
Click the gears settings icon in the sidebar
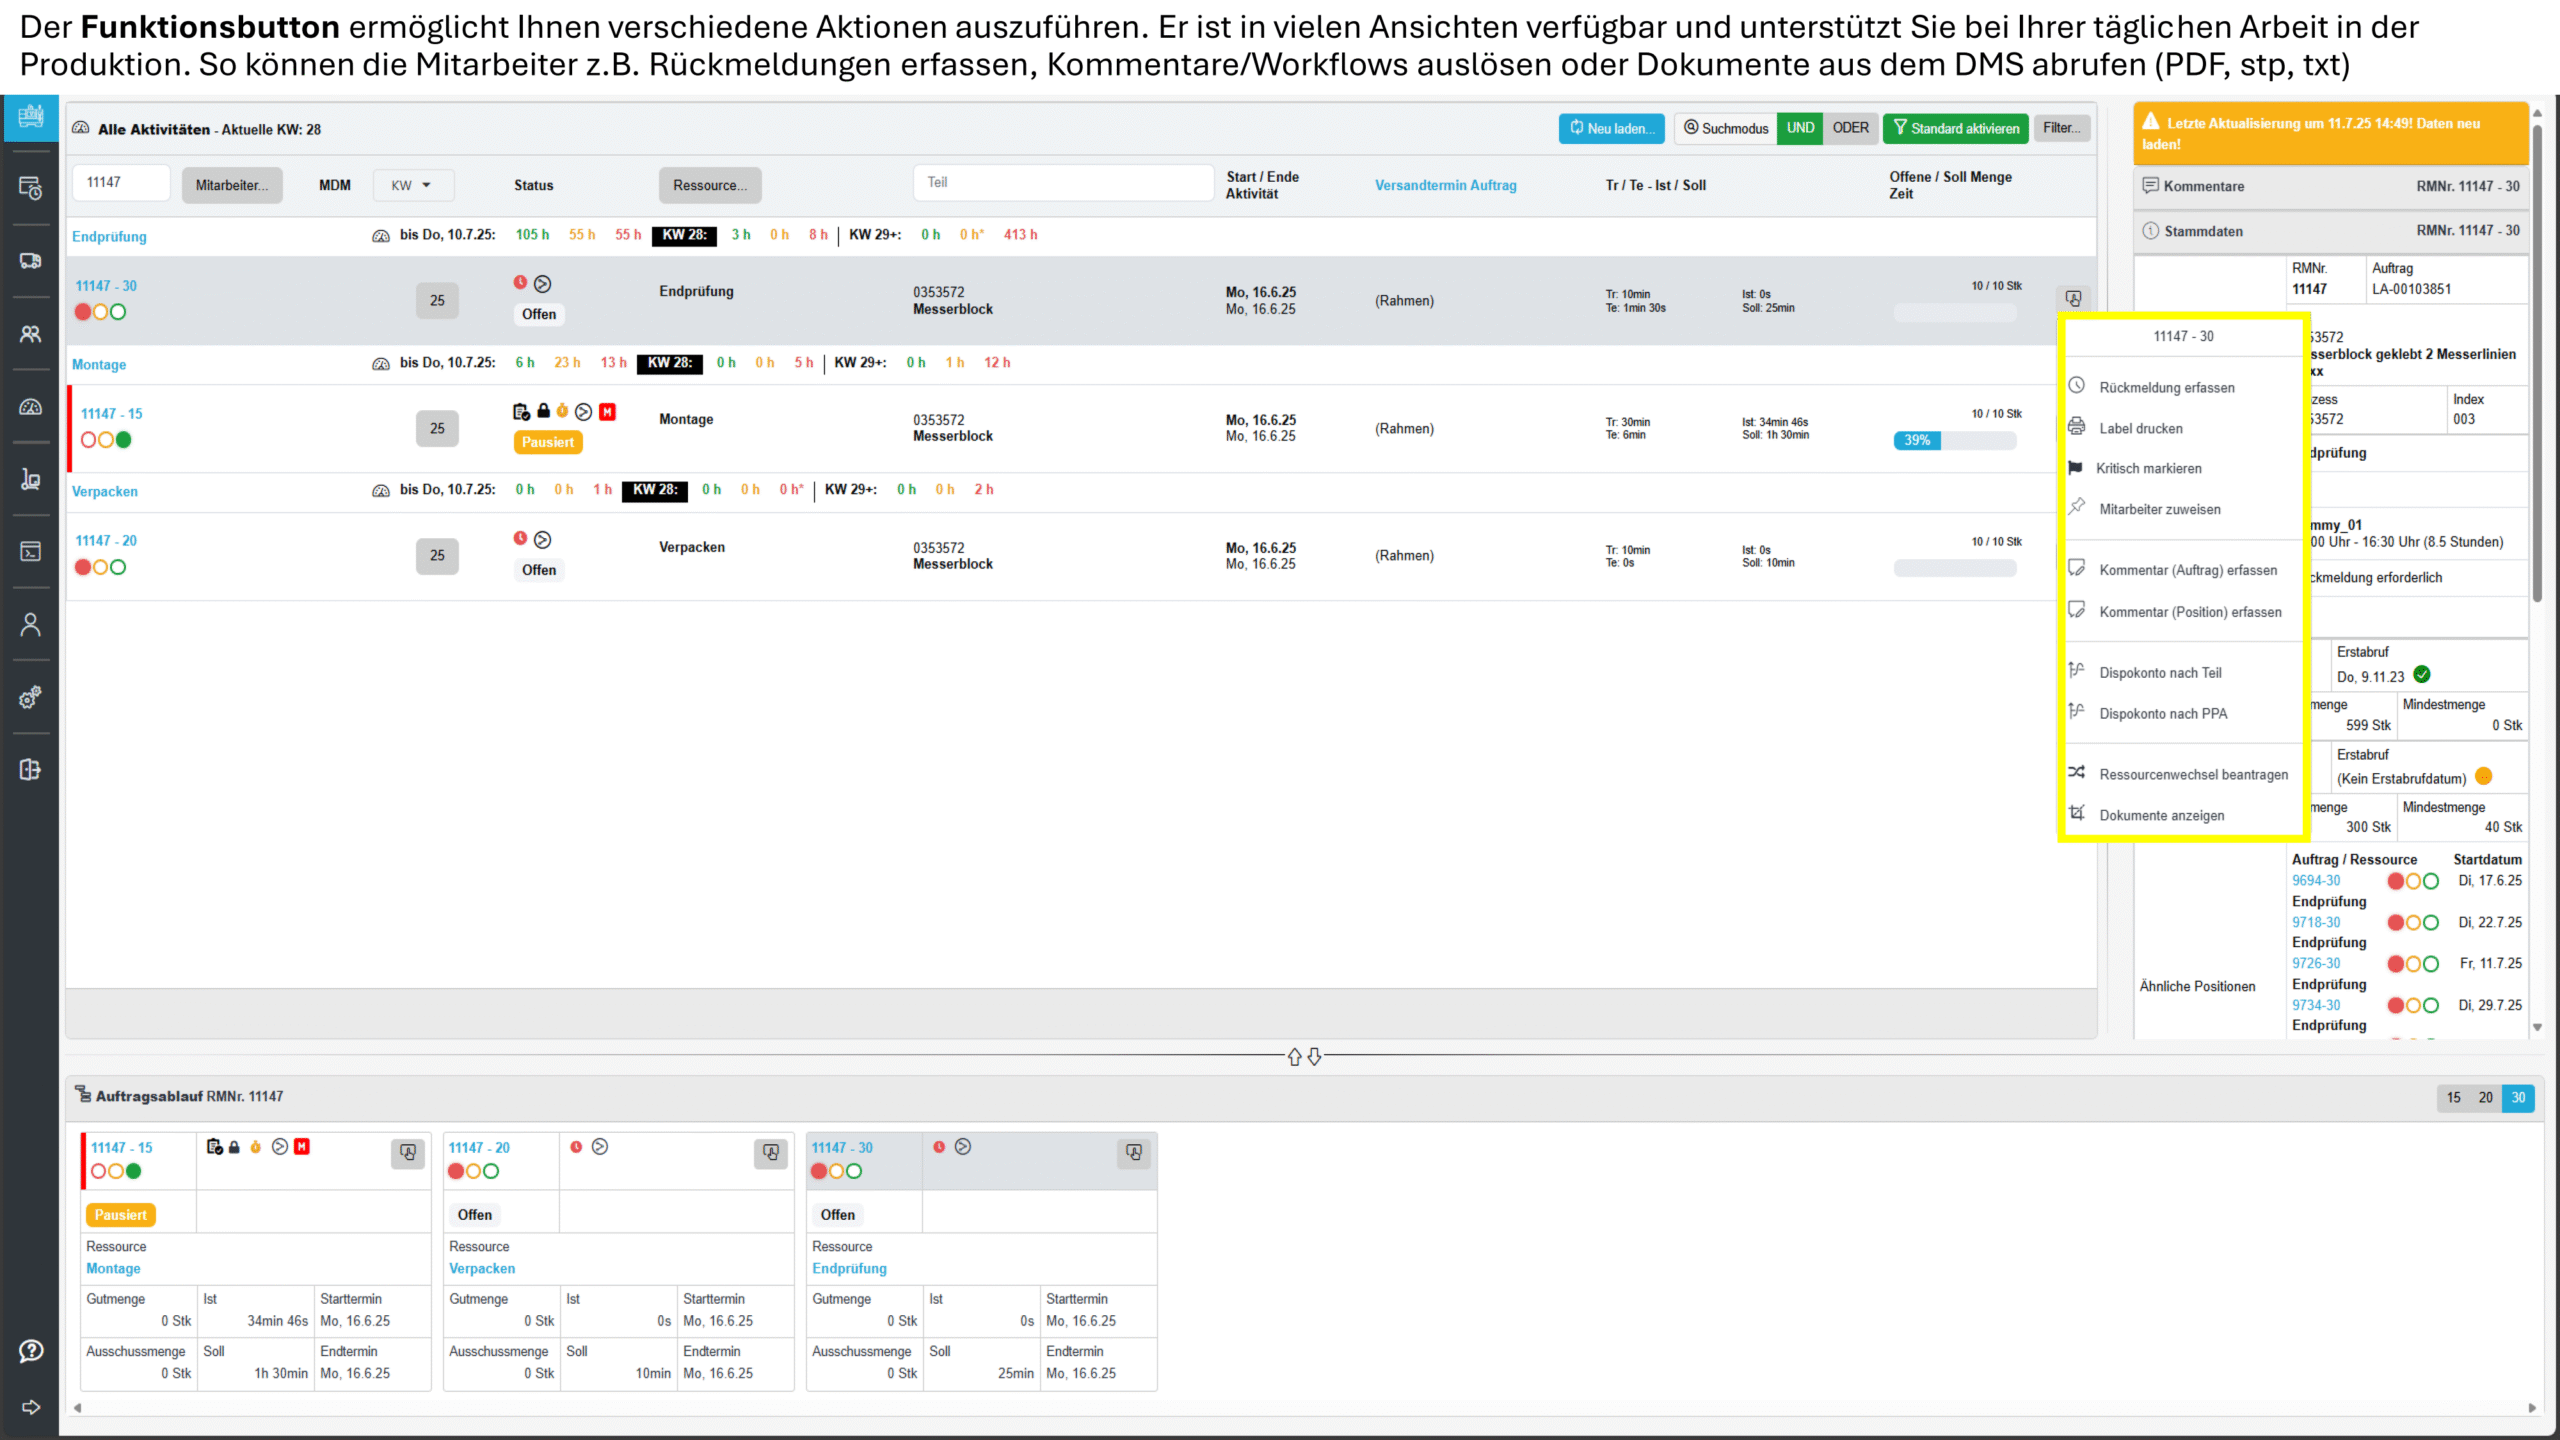(x=30, y=697)
